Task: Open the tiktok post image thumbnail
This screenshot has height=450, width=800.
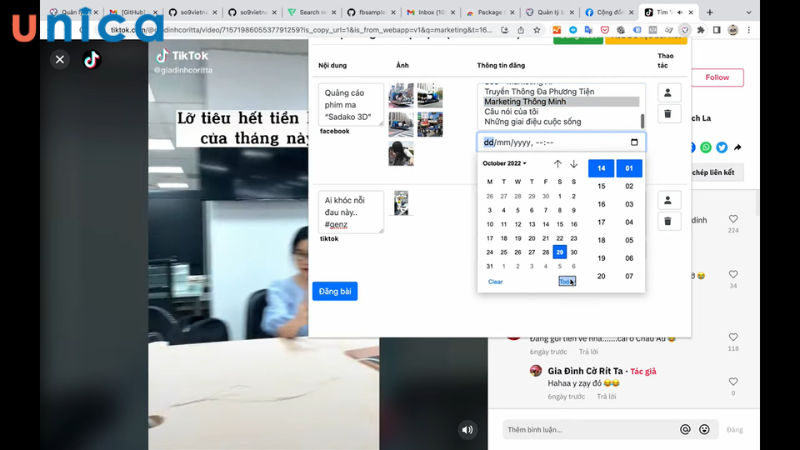Action: coord(401,203)
